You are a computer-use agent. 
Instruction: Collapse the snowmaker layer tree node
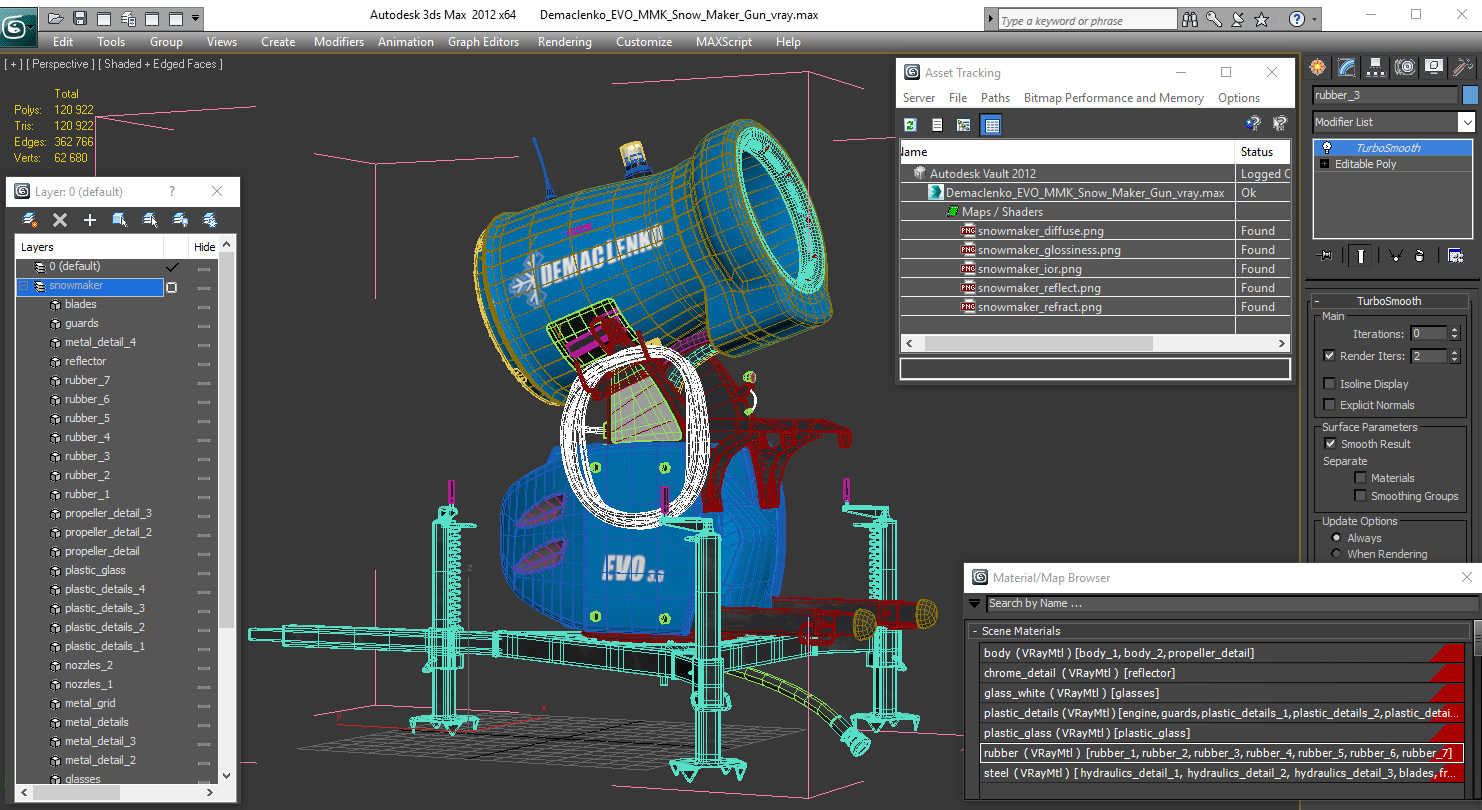(25, 286)
